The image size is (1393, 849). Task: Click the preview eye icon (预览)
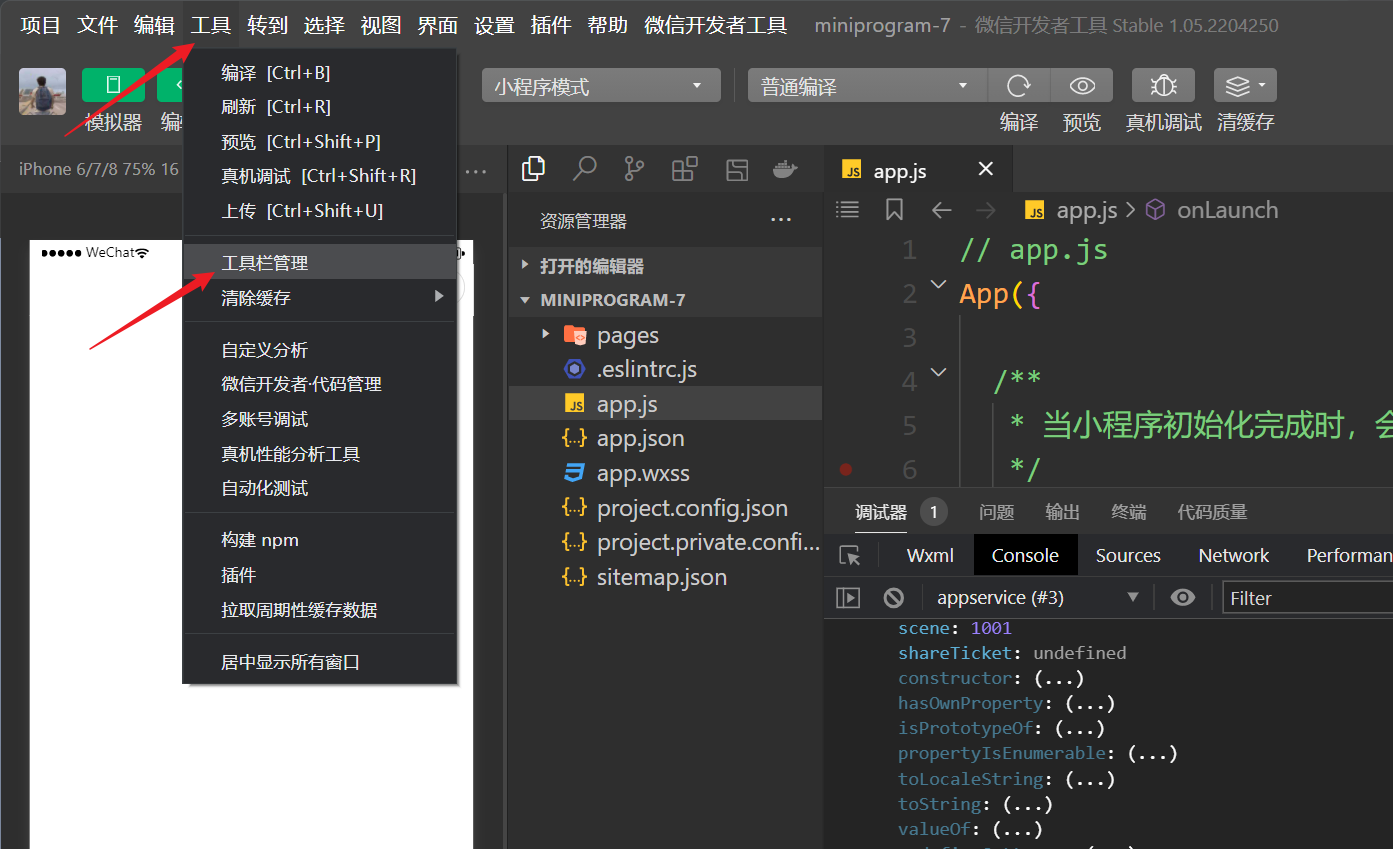(x=1082, y=86)
